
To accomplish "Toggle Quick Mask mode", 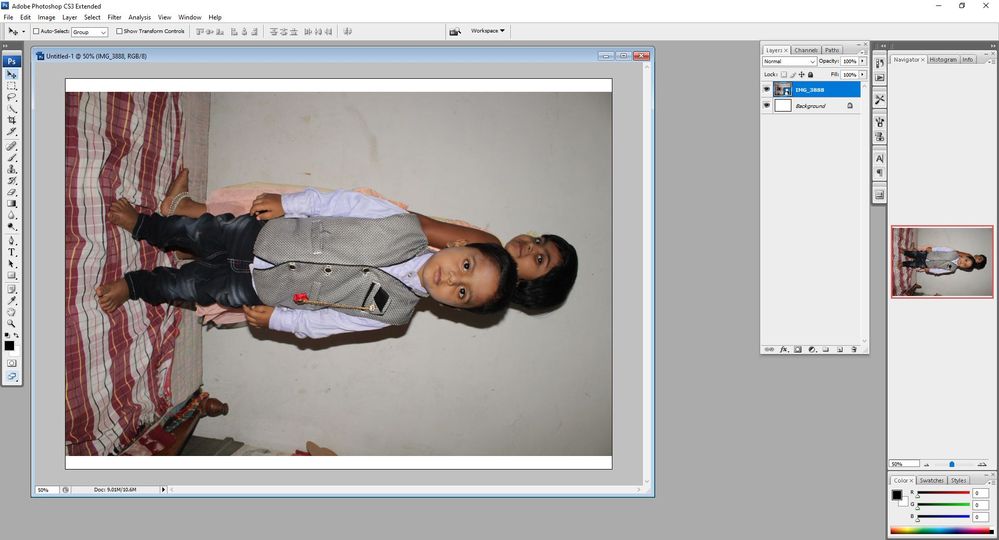I will (x=11, y=363).
